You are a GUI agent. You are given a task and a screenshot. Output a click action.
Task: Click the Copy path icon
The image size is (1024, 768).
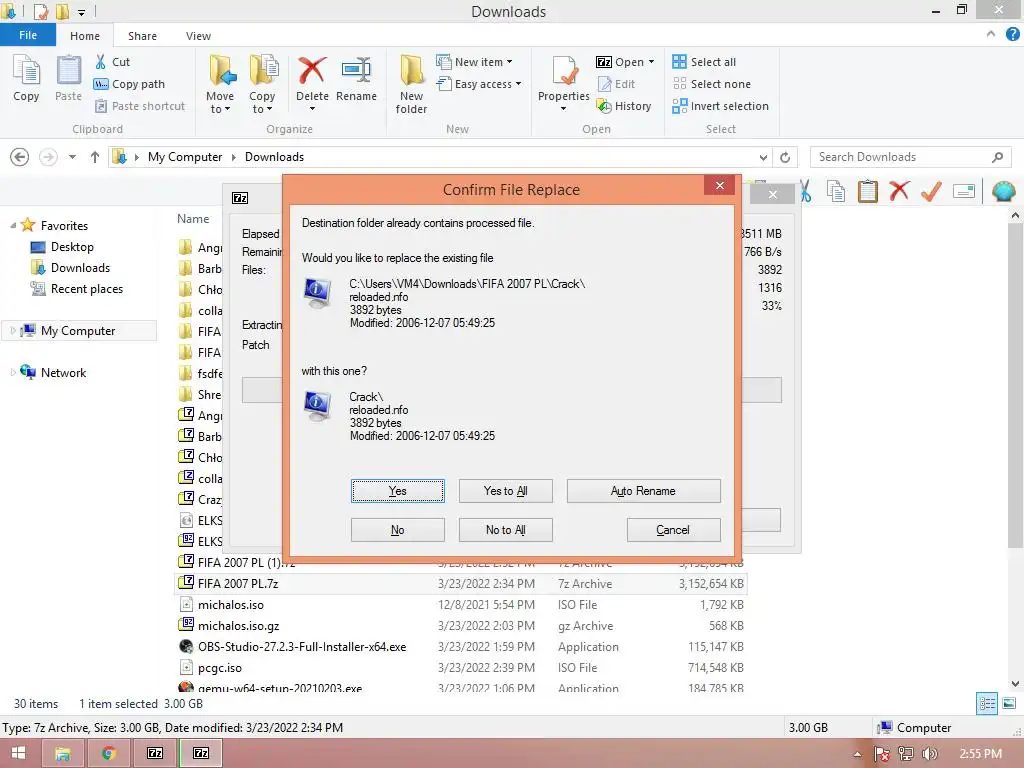tap(101, 84)
